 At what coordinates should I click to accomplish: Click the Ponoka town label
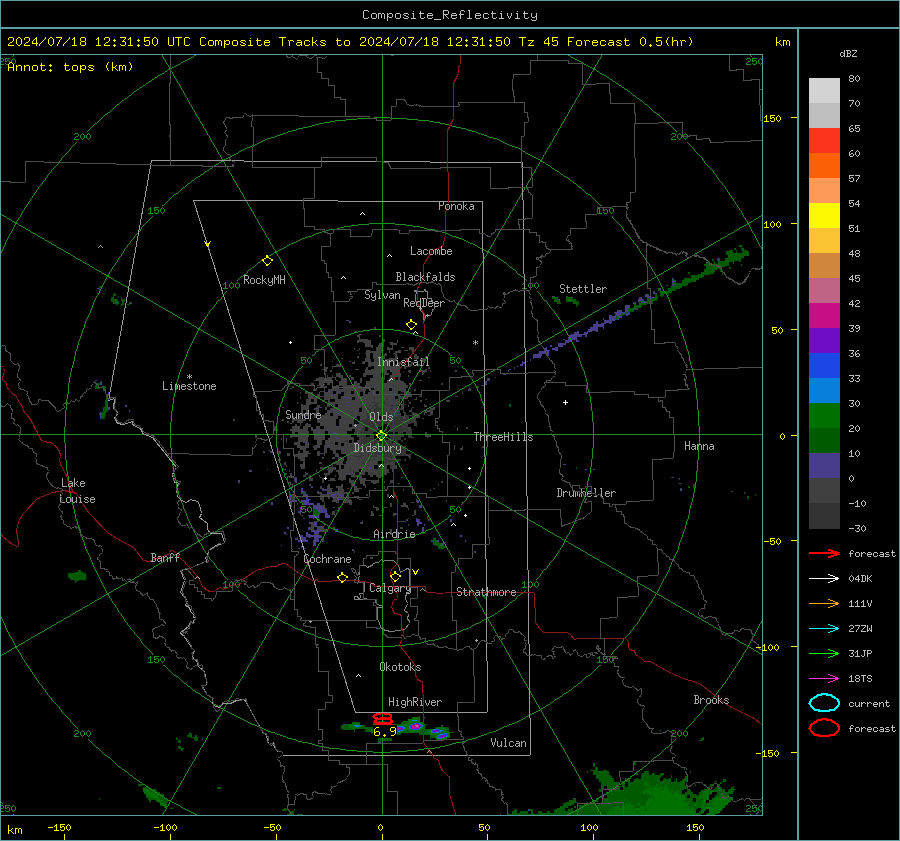(456, 206)
